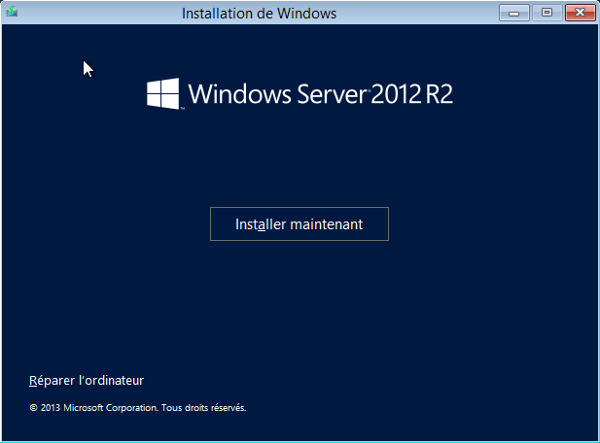Image resolution: width=600 pixels, height=443 pixels.
Task: Maximize the Installation de Windows window
Action: (547, 13)
